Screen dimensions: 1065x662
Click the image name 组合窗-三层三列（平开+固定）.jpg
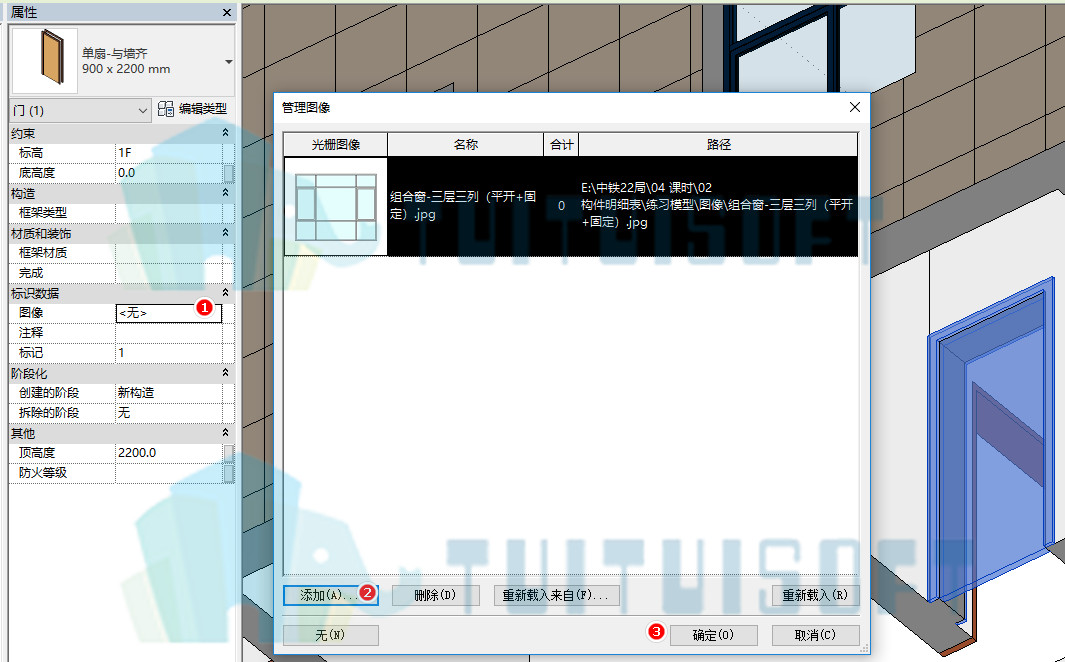pyautogui.click(x=463, y=205)
